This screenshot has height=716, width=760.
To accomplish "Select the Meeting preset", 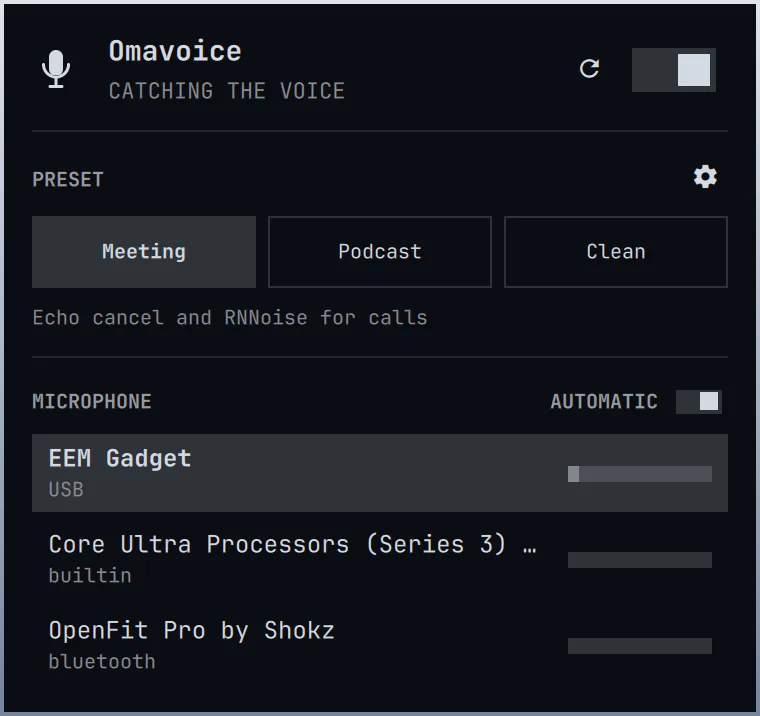I will click(144, 252).
